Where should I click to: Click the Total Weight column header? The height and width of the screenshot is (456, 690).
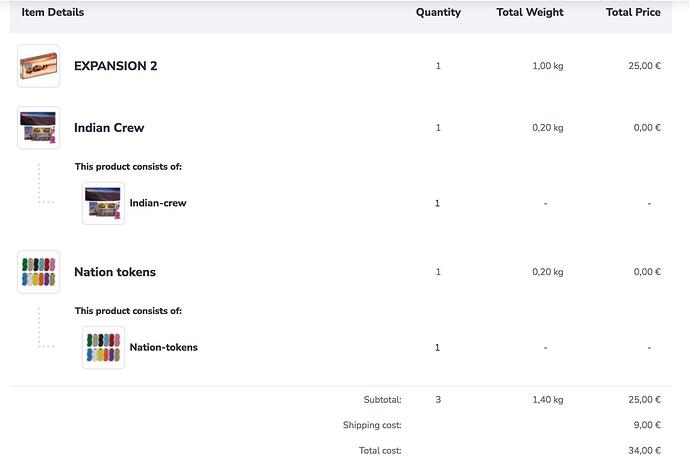tap(530, 12)
